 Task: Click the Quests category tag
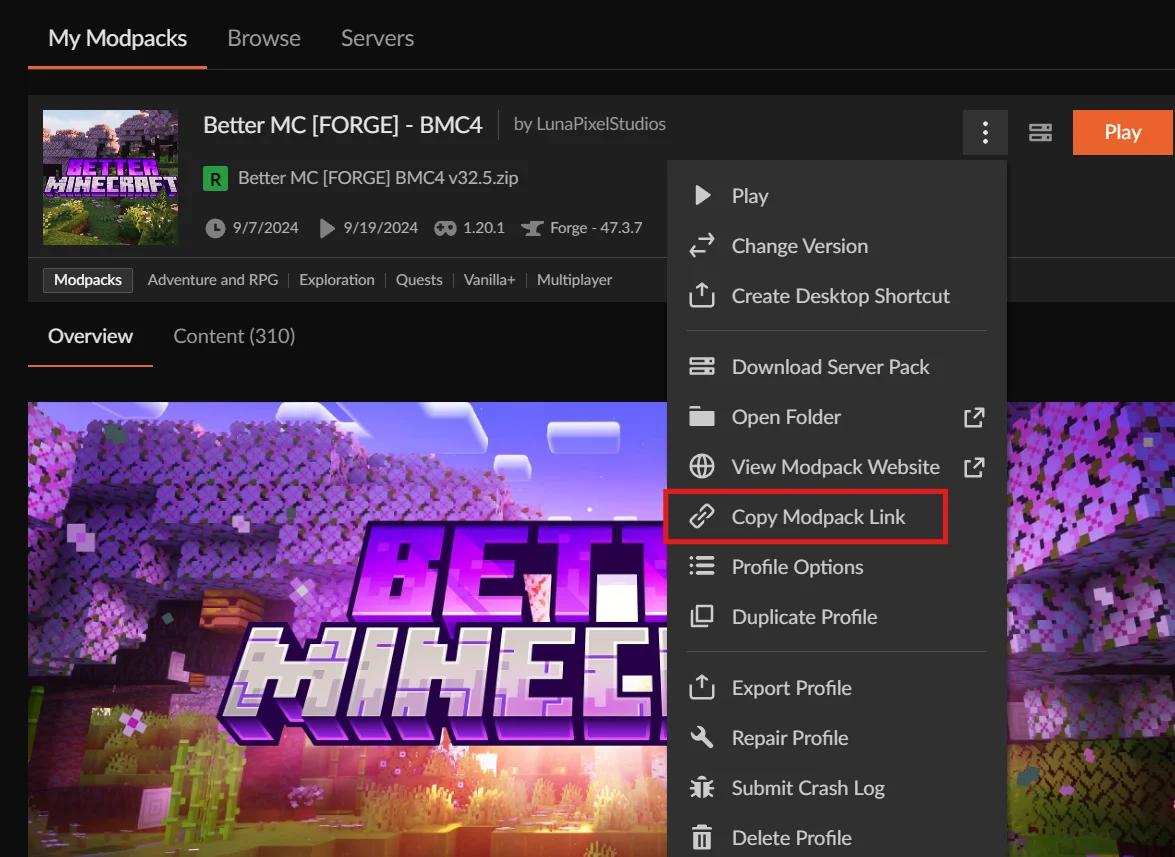tap(419, 280)
